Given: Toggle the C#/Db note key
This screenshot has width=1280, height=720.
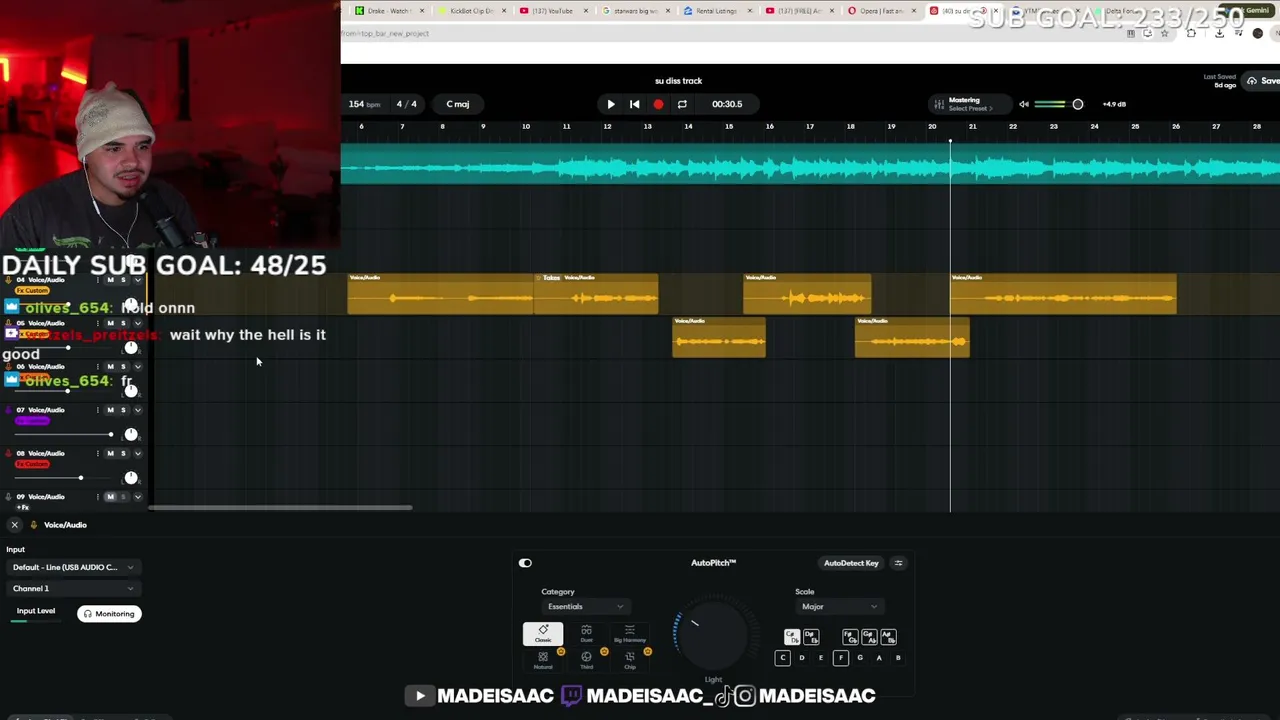Looking at the screenshot, I should point(792,636).
